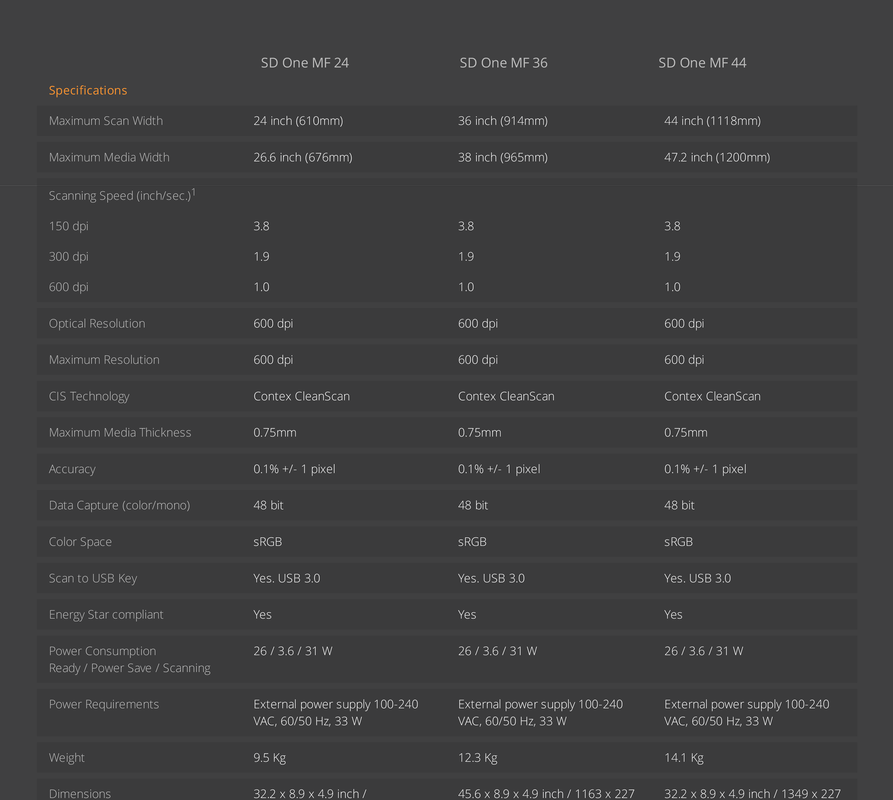Click Contex CleanScan in MF 36 column
Image resolution: width=893 pixels, height=800 pixels.
tap(506, 396)
